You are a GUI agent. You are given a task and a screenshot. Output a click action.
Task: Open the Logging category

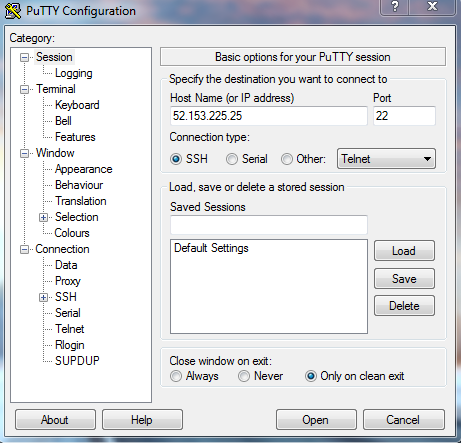[x=74, y=73]
